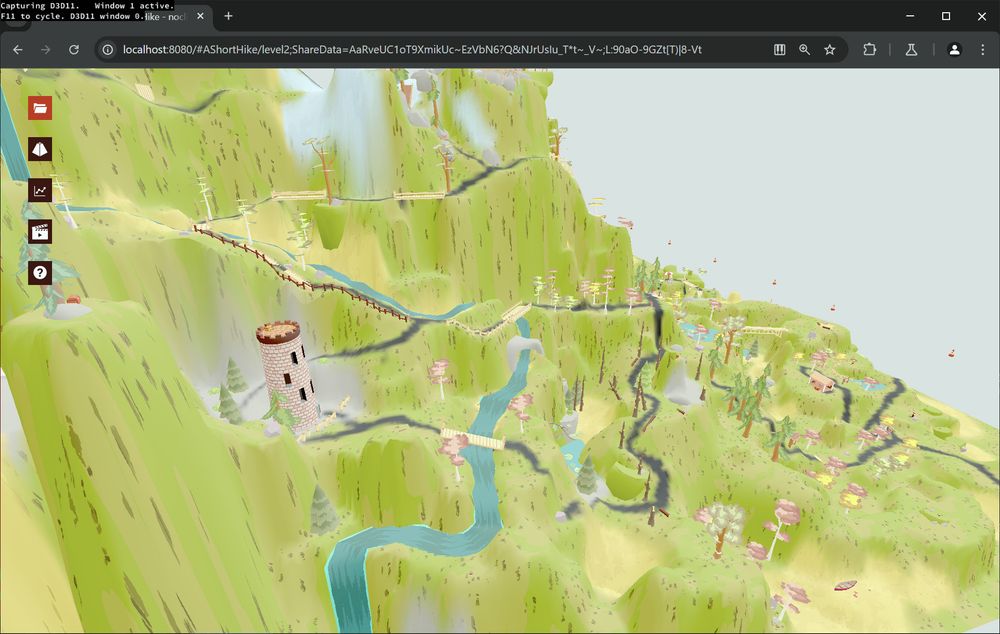1000x634 pixels.
Task: Click address bar icon left of zoom magnifier
Action: [x=779, y=49]
